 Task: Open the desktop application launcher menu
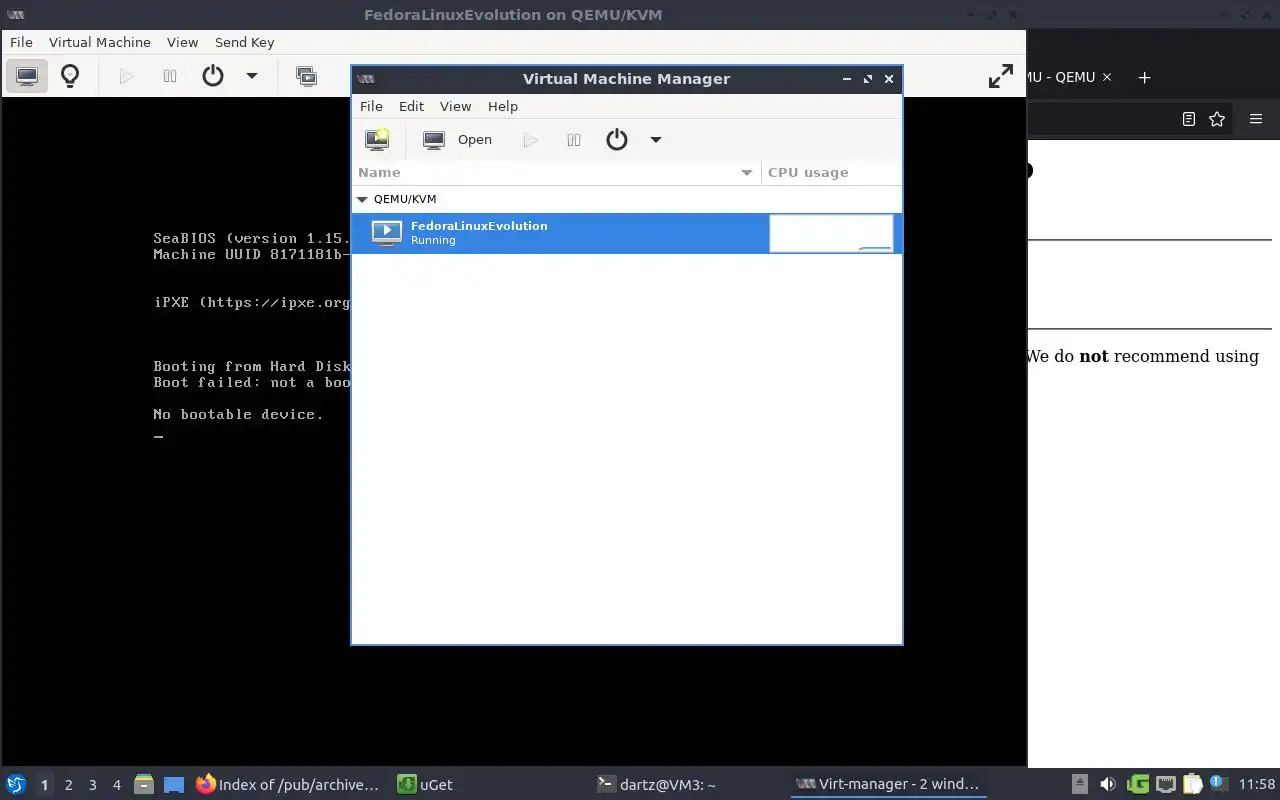pyautogui.click(x=15, y=785)
